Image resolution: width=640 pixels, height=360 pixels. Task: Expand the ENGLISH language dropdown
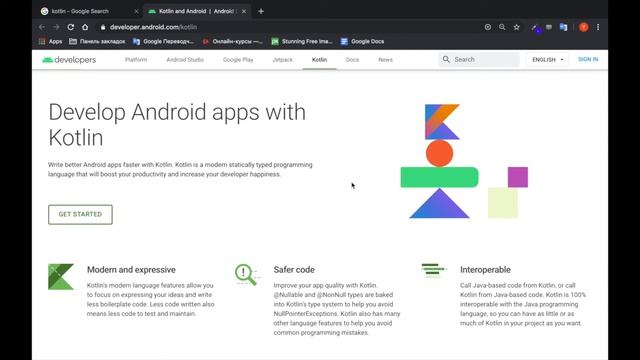(x=547, y=60)
